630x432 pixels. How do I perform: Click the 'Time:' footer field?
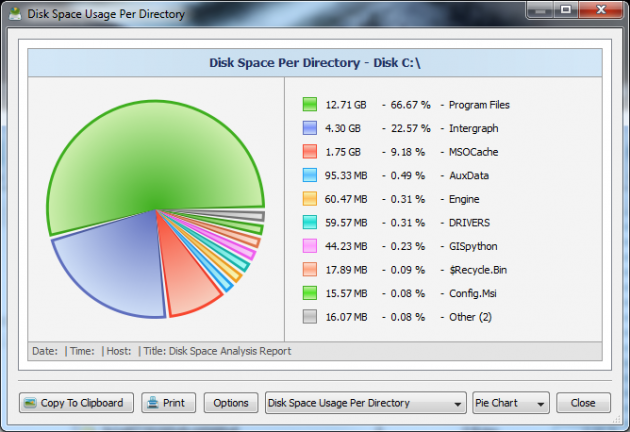click(82, 351)
